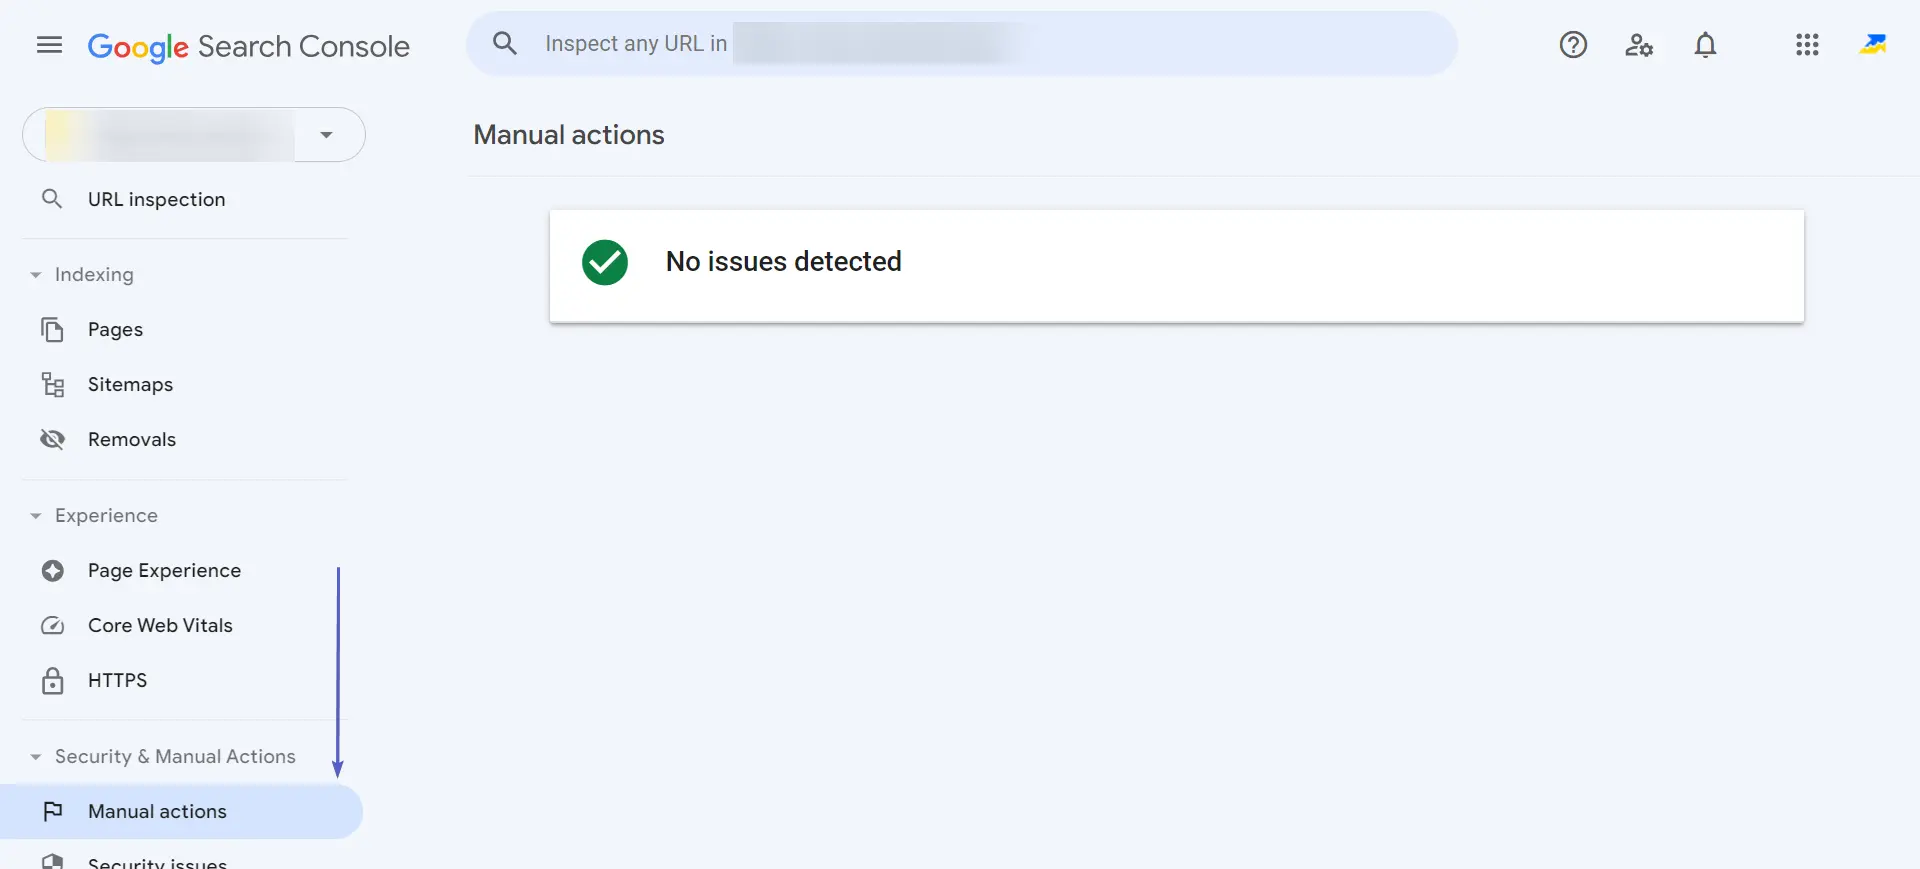Open the Google apps grid
The image size is (1920, 869).
click(x=1807, y=45)
